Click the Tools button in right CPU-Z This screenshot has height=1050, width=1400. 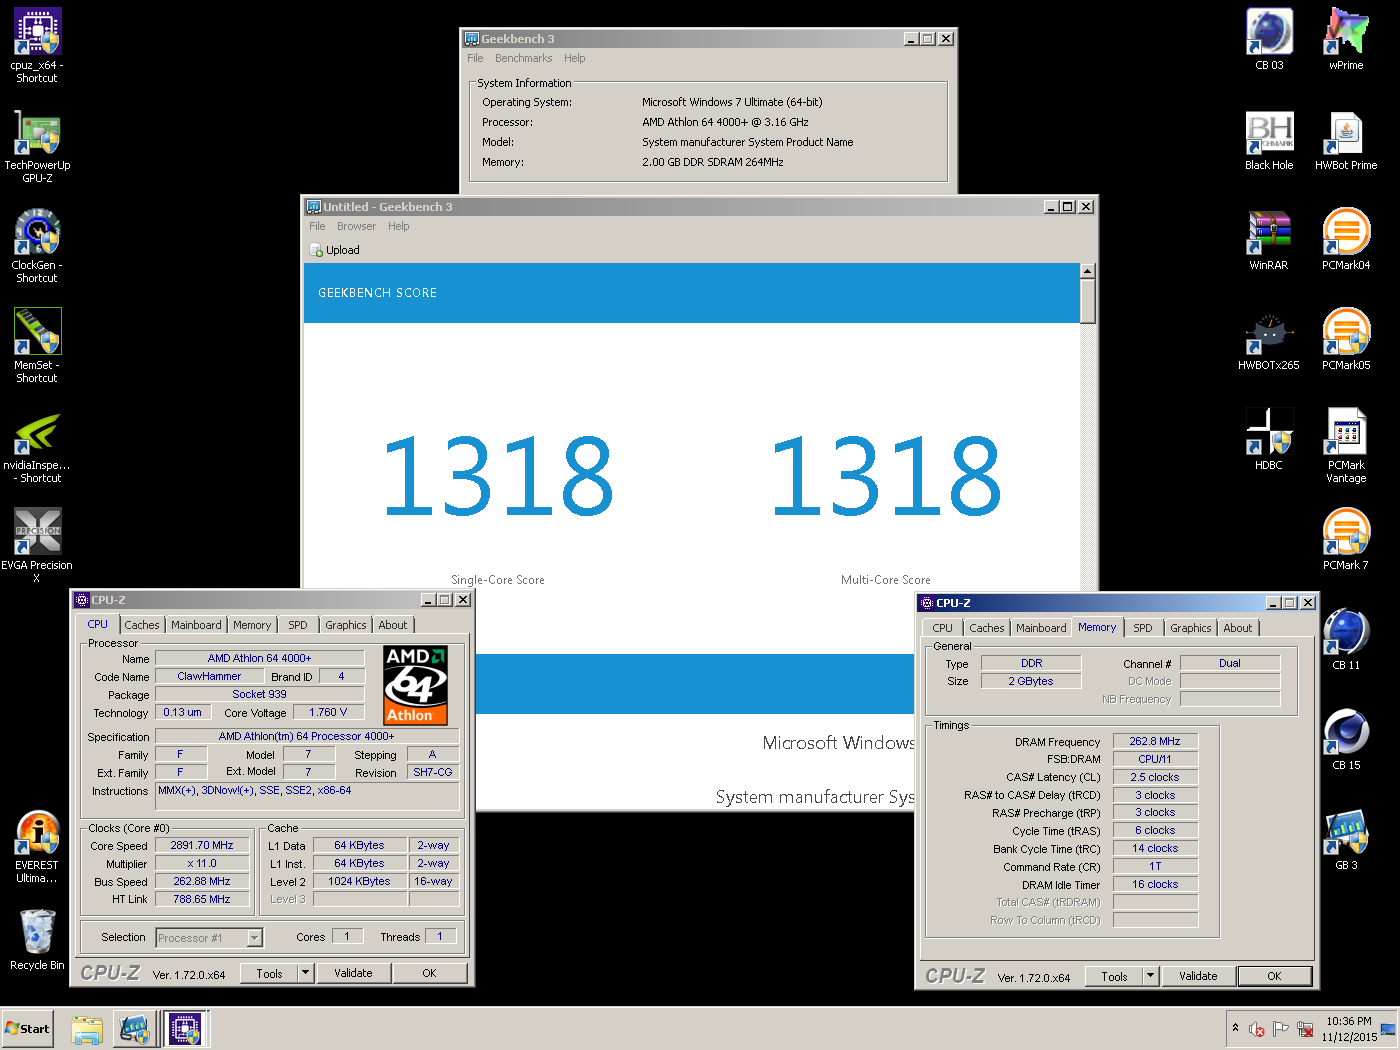(x=1114, y=976)
